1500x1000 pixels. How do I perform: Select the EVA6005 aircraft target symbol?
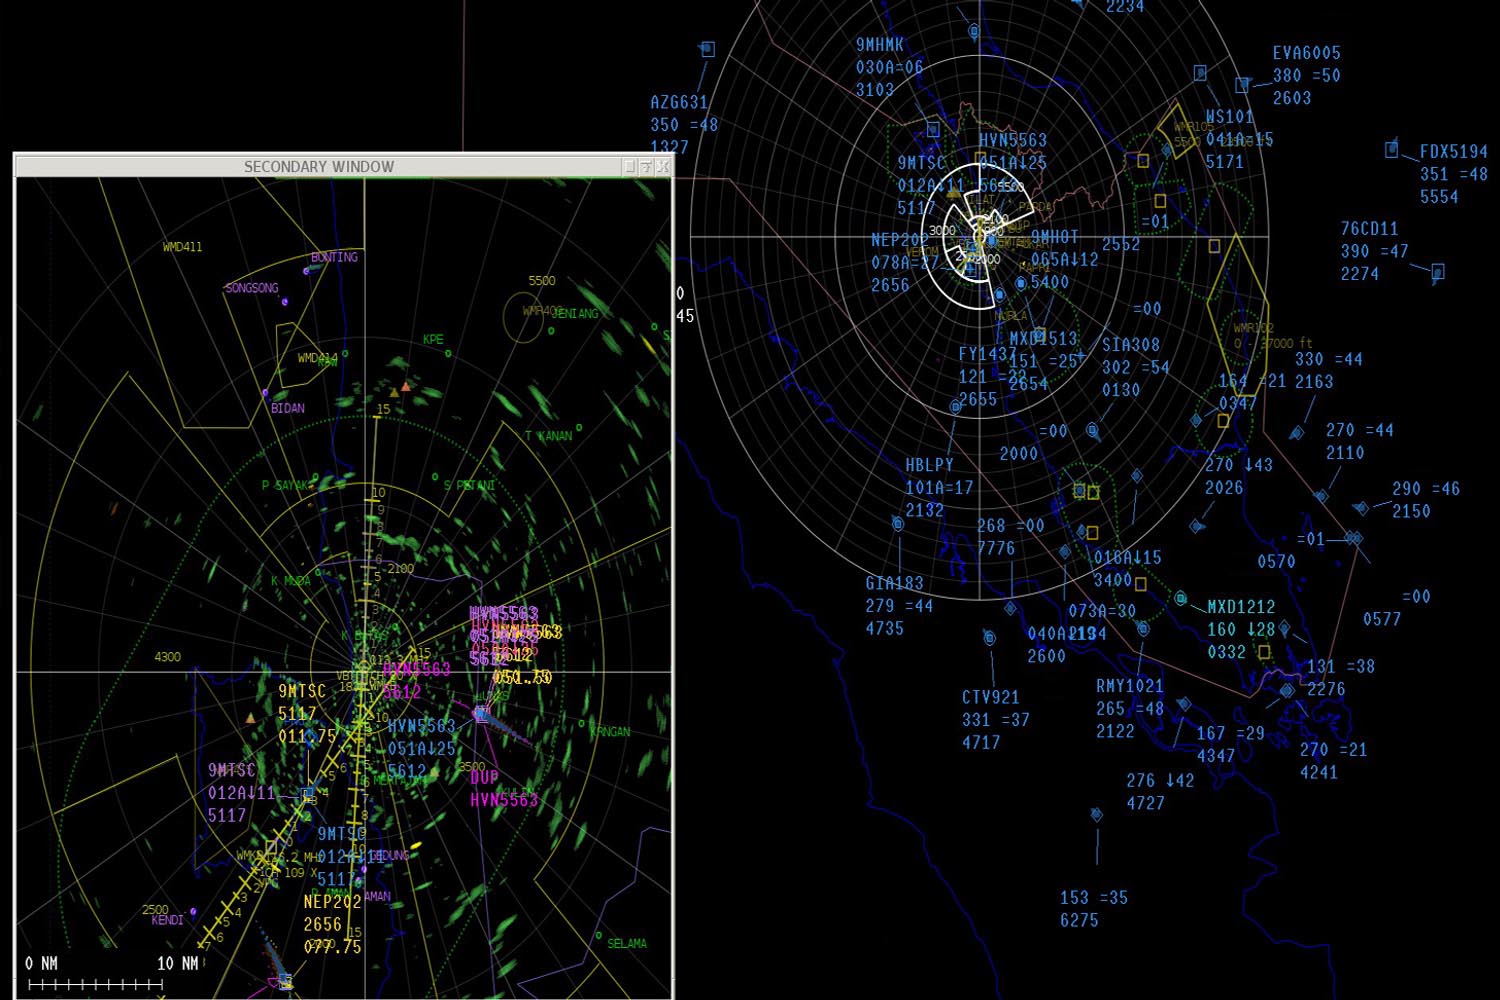click(1242, 85)
